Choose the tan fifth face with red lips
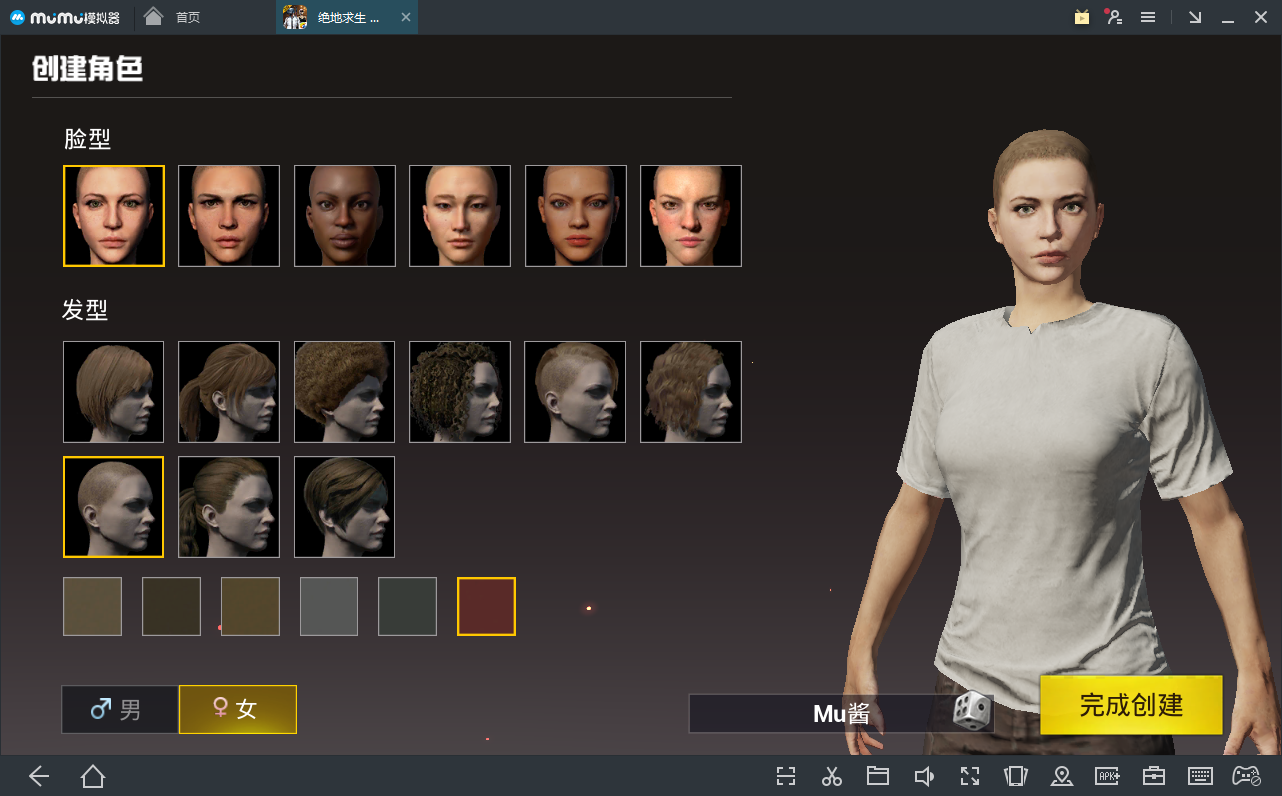 pyautogui.click(x=576, y=216)
